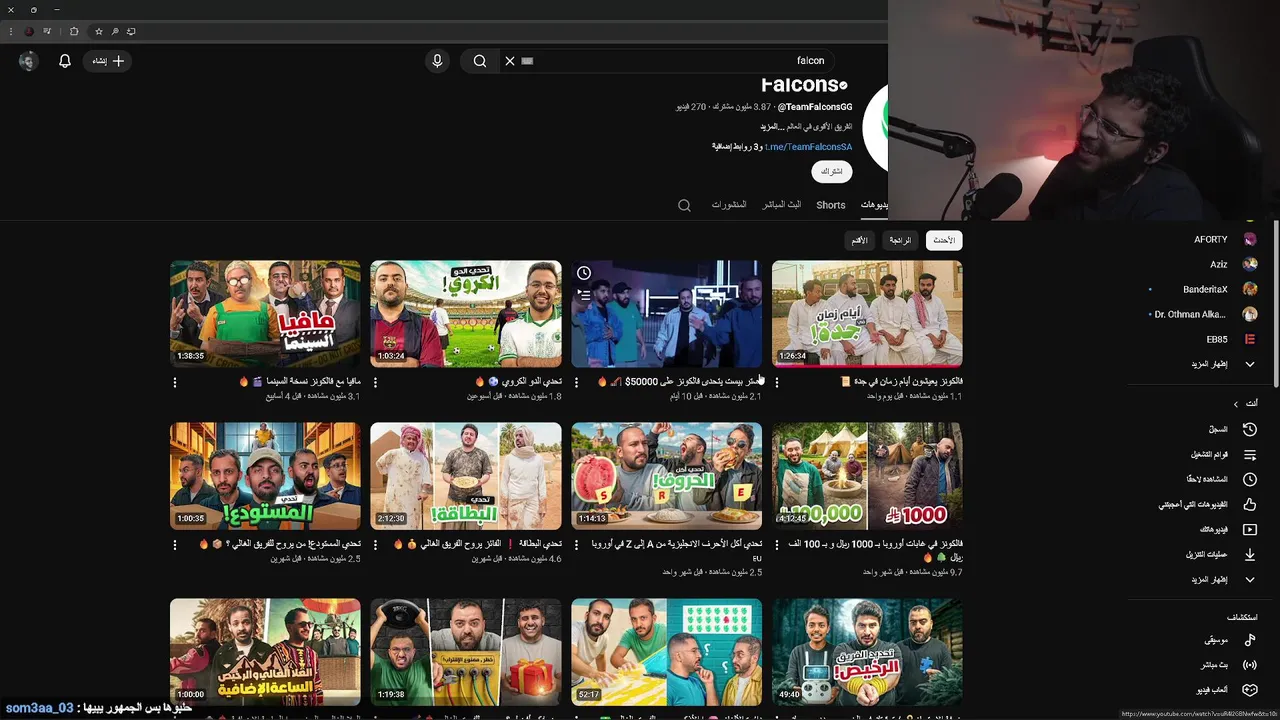Open the '3 روابط إضافية' additional links
The width and height of the screenshot is (1280, 720).
coord(735,147)
